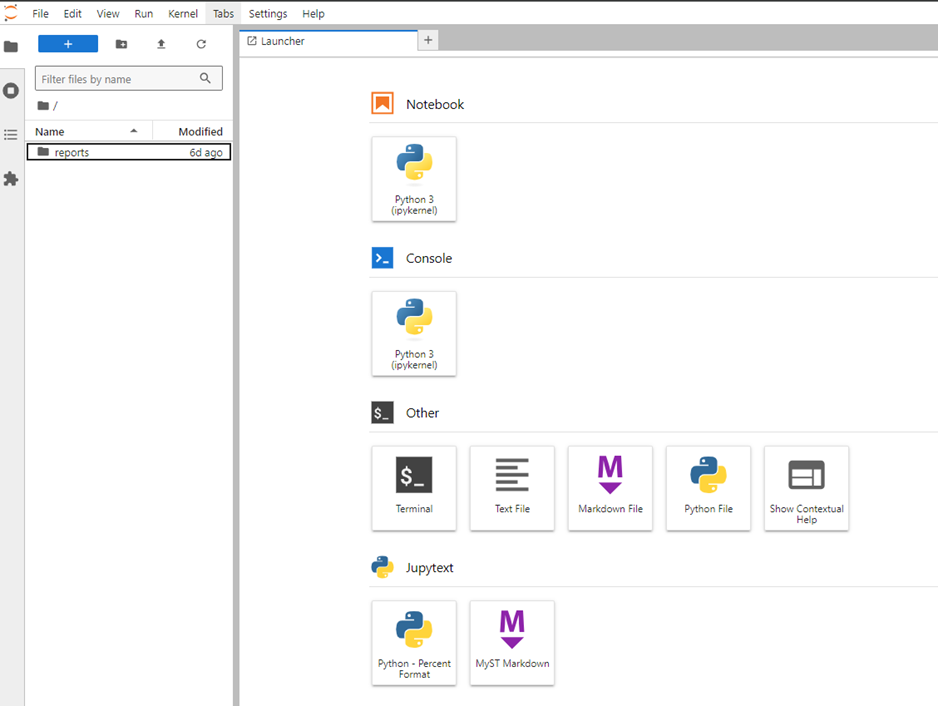Open a new Terminal
This screenshot has height=706, width=938.
pos(414,488)
